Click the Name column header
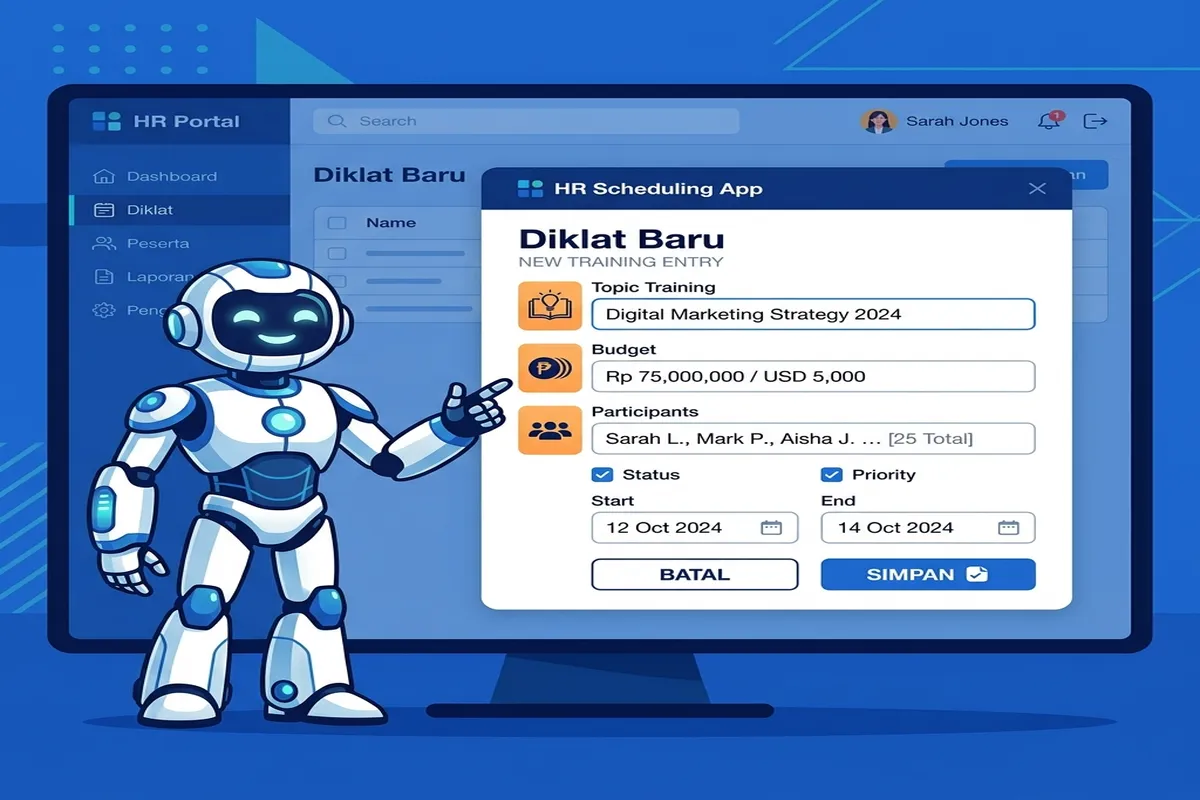 tap(391, 223)
